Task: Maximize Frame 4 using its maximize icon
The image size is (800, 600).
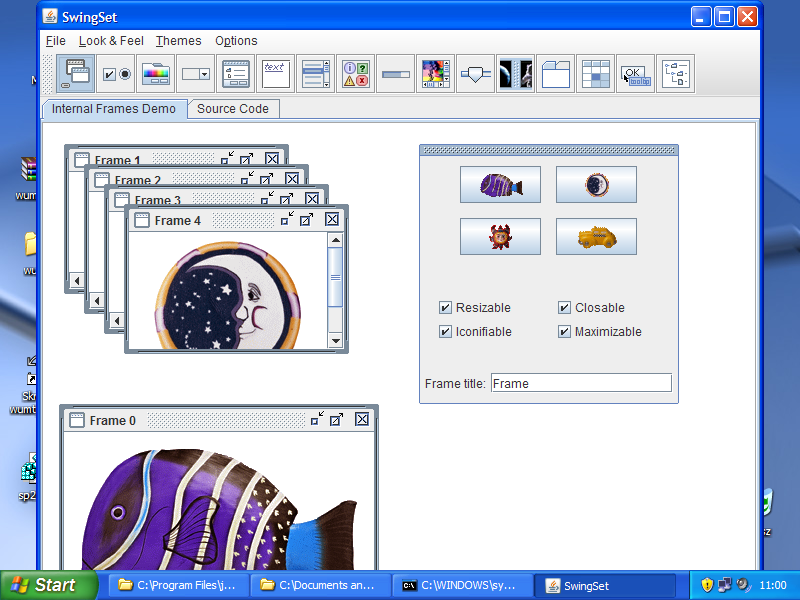Action: (x=307, y=219)
